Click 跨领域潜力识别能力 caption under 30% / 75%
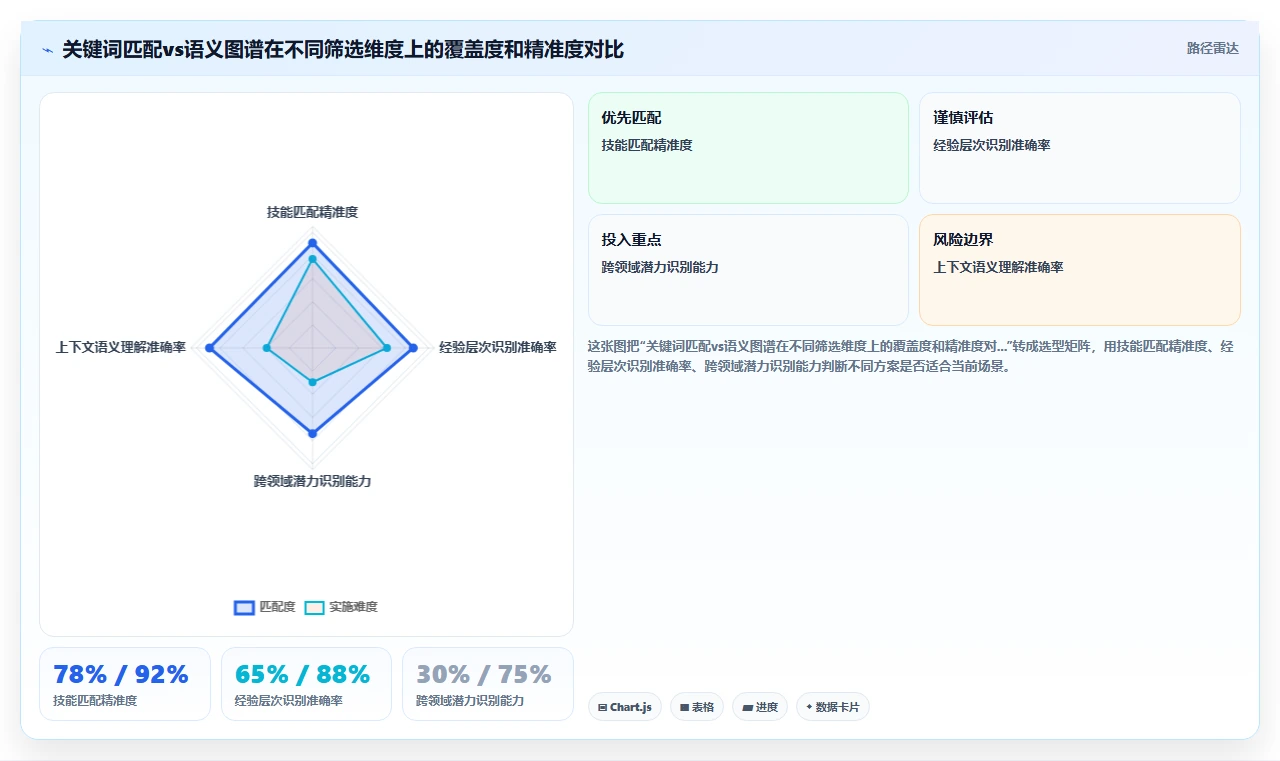 coord(470,701)
